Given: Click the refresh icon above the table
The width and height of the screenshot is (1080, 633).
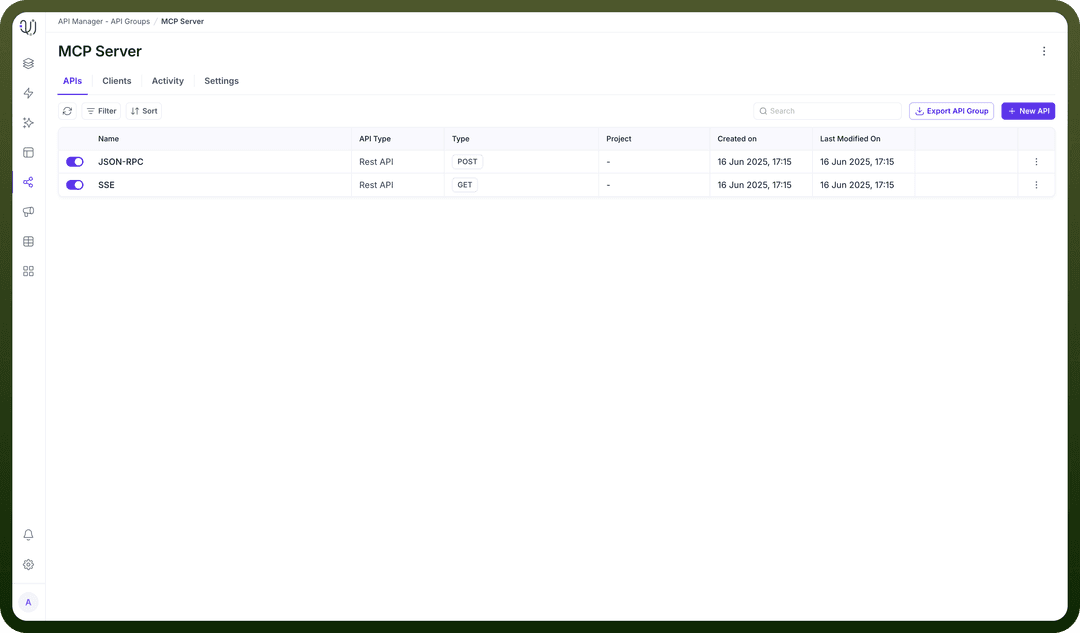Looking at the screenshot, I should click(x=68, y=111).
